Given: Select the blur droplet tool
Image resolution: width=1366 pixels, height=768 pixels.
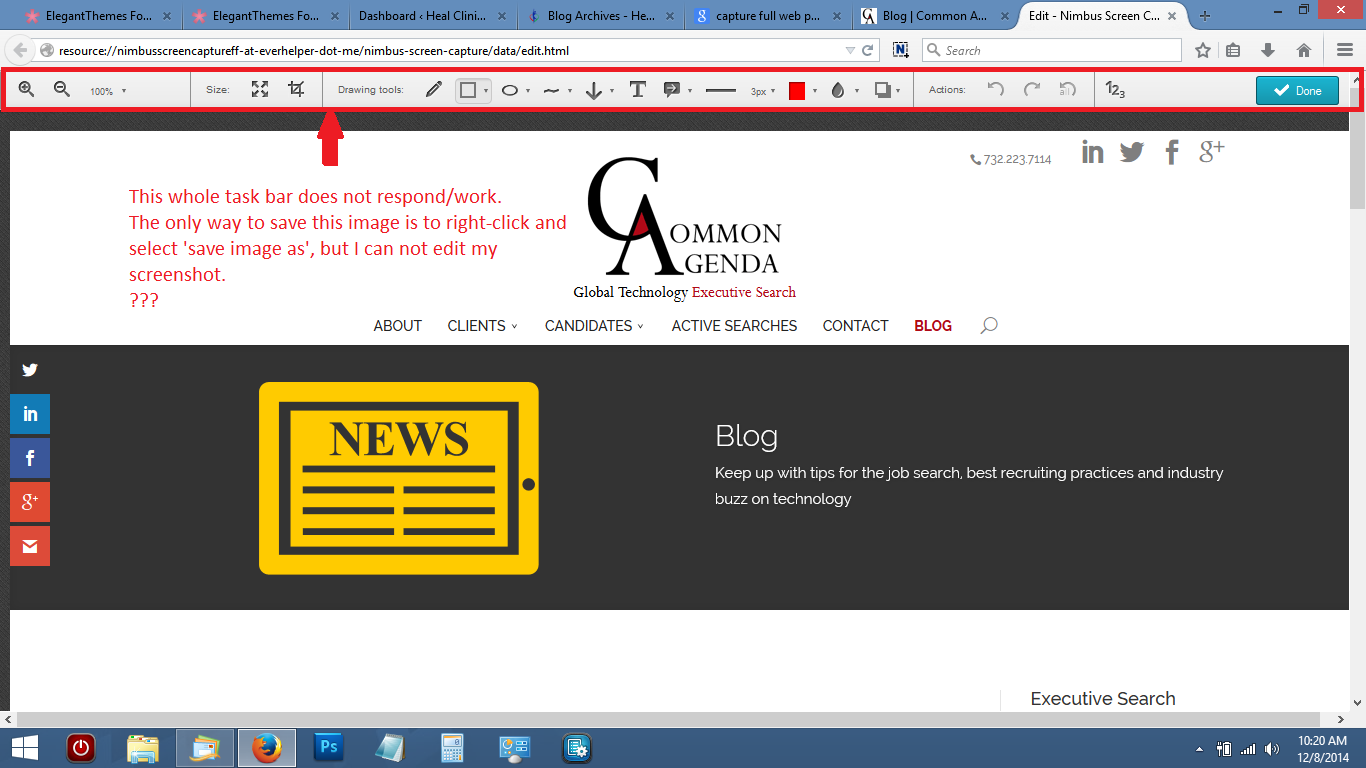Looking at the screenshot, I should (x=838, y=90).
